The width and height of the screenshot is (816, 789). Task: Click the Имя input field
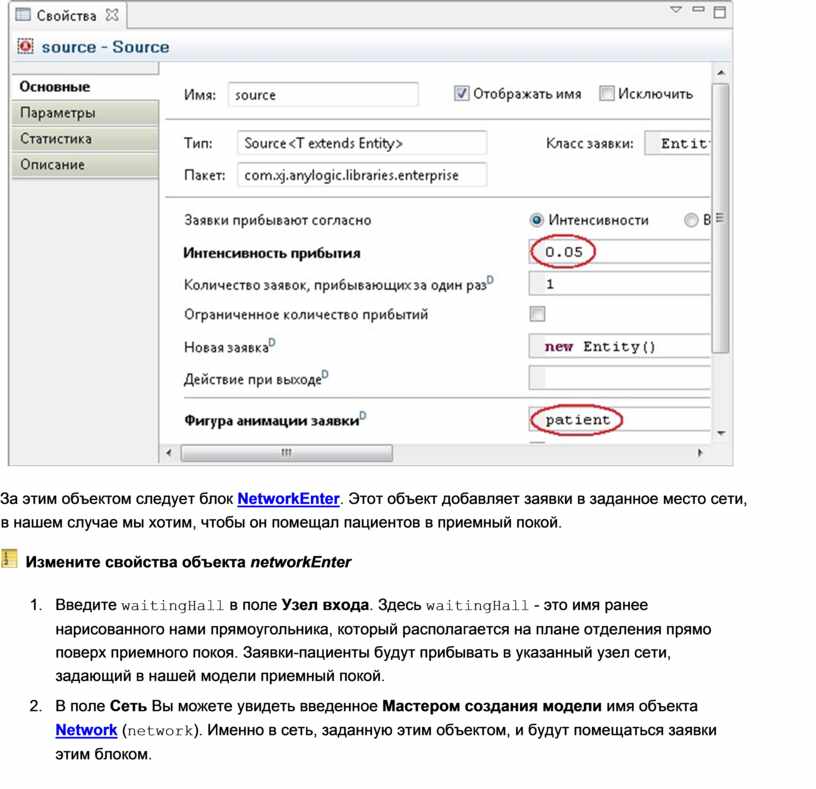pos(323,95)
